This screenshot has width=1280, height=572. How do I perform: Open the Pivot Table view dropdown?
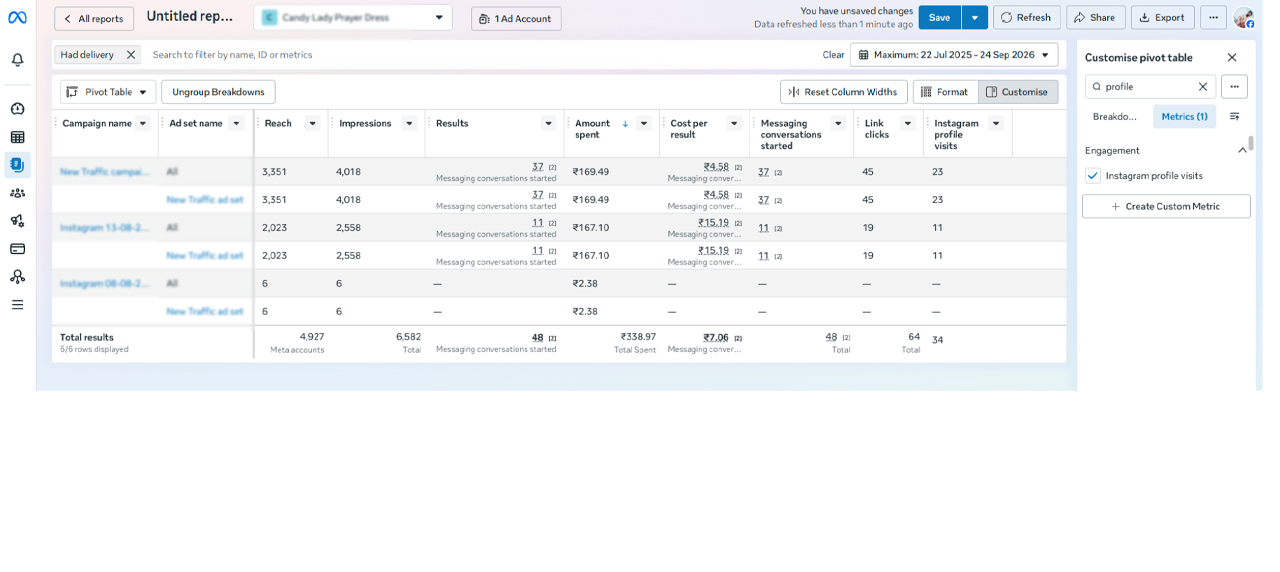108,92
